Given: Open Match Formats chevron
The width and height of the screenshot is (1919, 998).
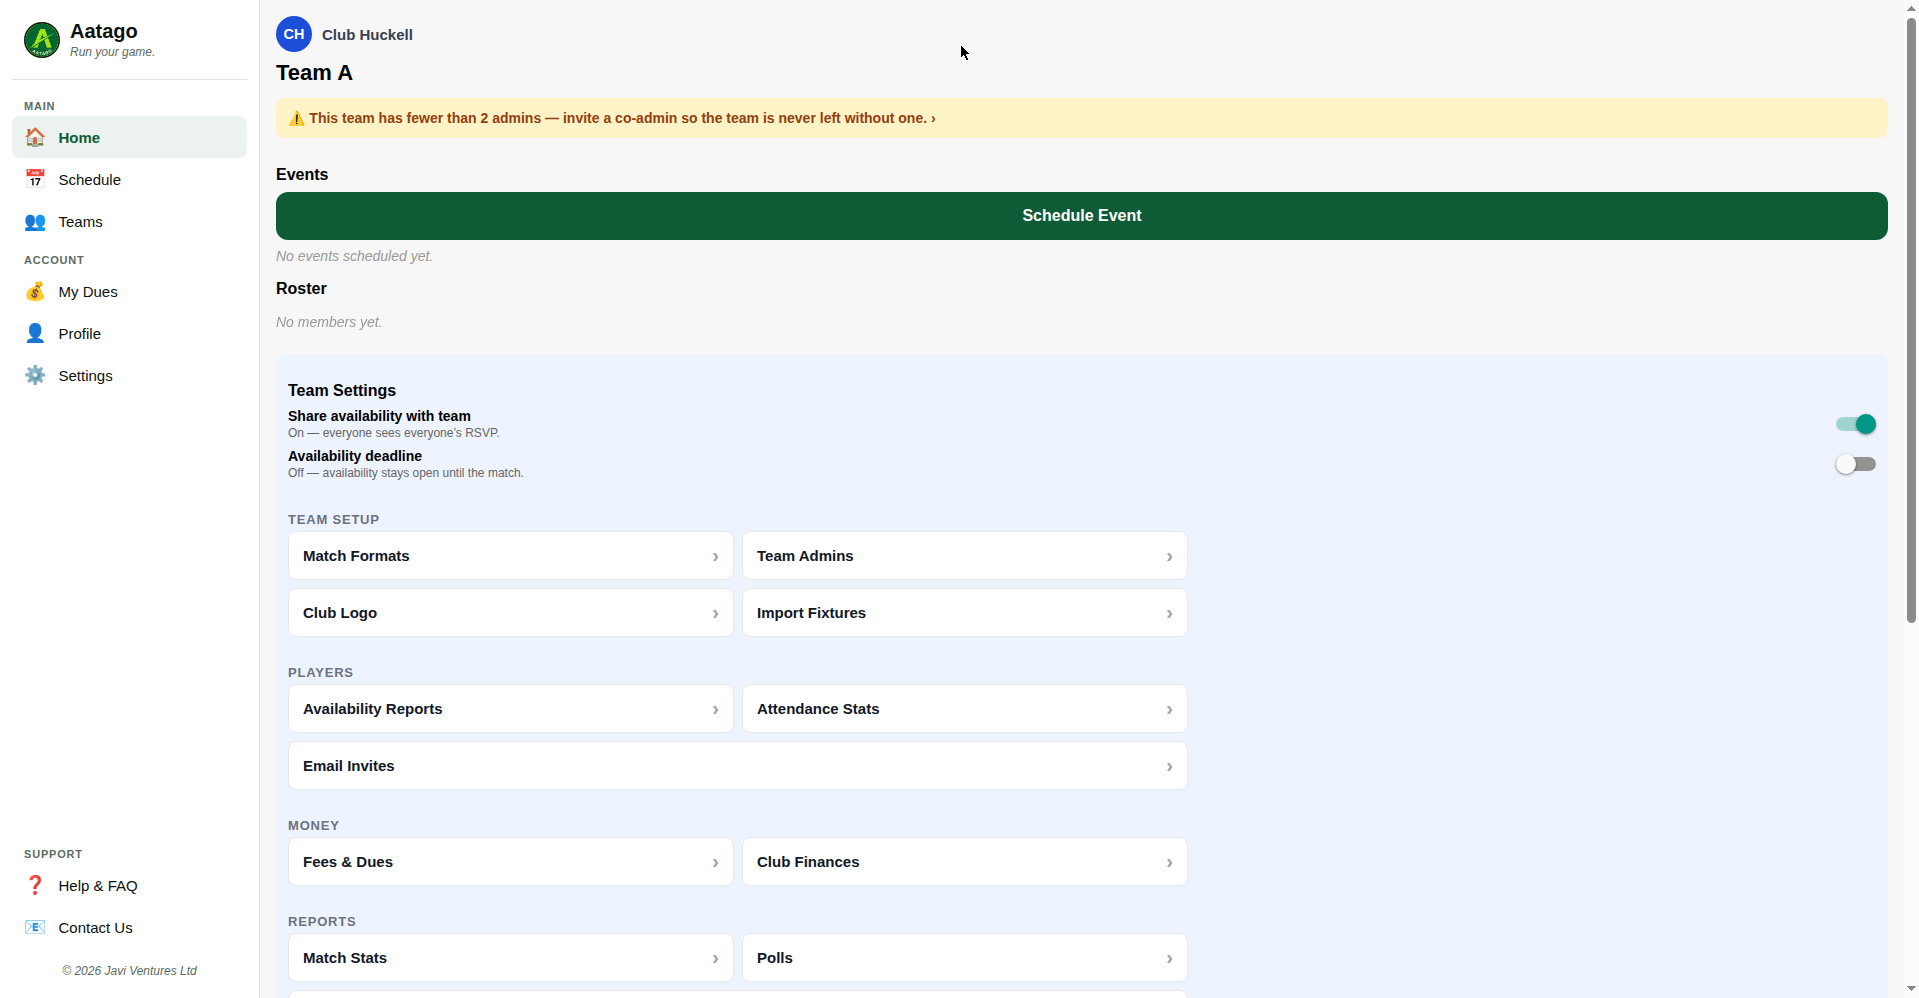Looking at the screenshot, I should click(715, 556).
